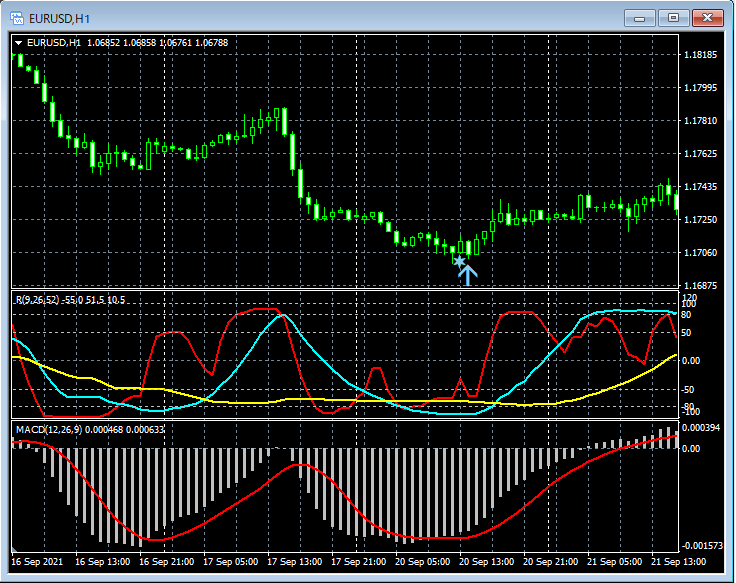Viewport: 736px width, 583px height.
Task: Click the blue asterisk marker on chart
Action: click(x=459, y=261)
